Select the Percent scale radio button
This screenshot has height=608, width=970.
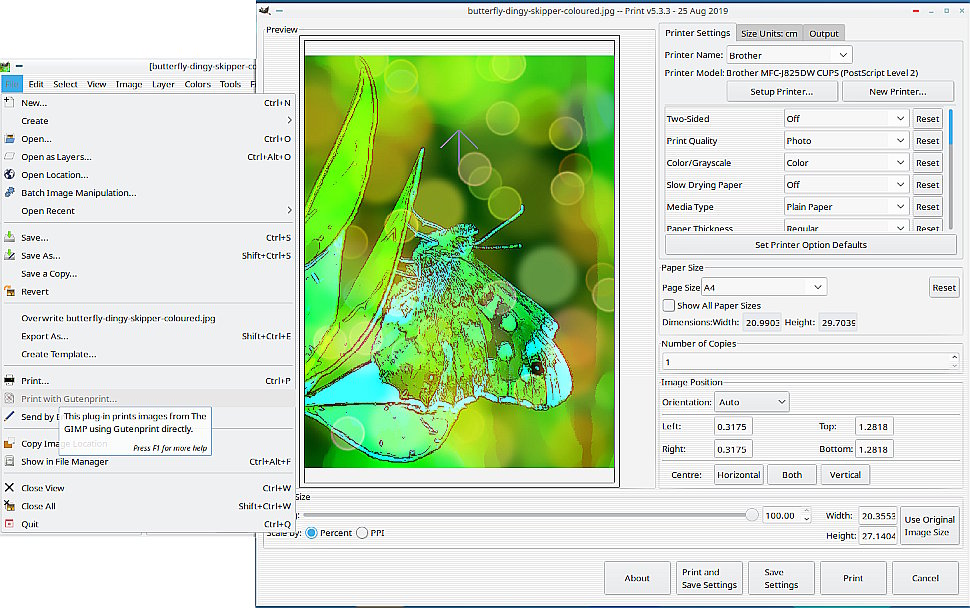coord(312,533)
